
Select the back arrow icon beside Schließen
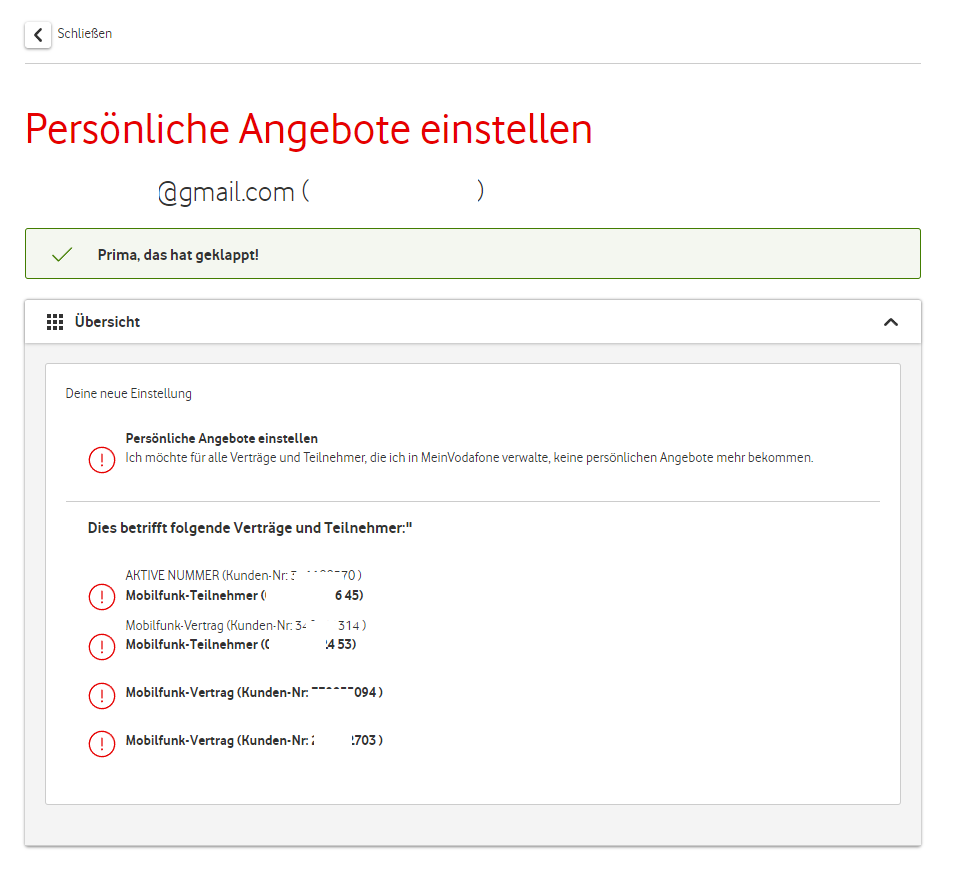[x=37, y=34]
